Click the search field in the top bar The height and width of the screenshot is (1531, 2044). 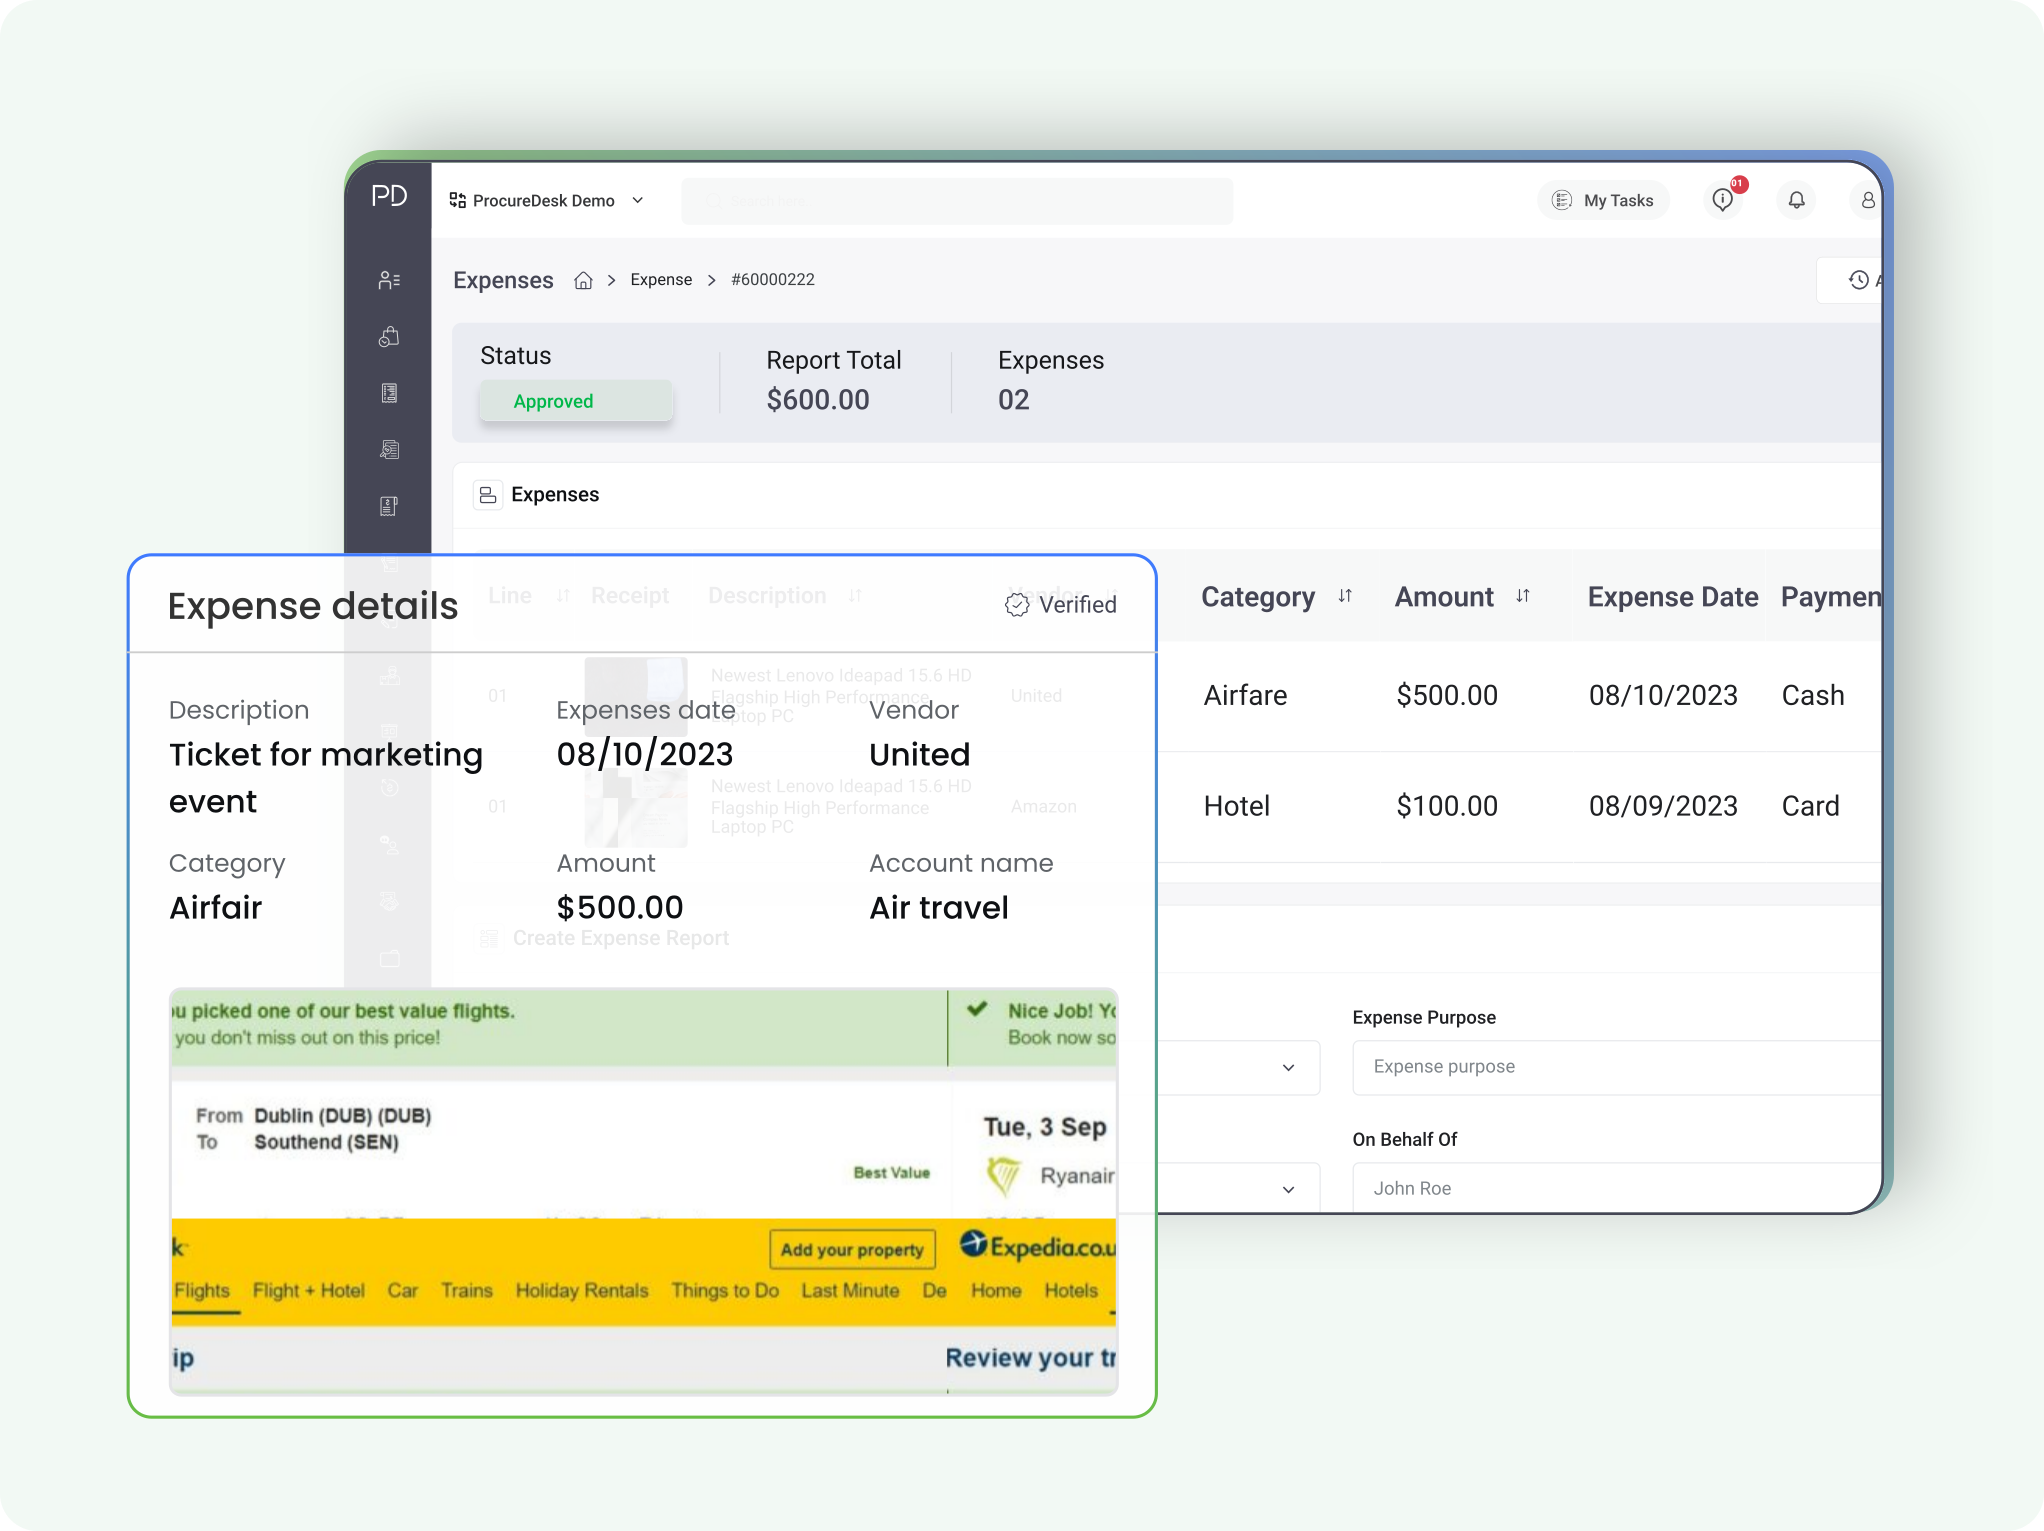pyautogui.click(x=957, y=201)
